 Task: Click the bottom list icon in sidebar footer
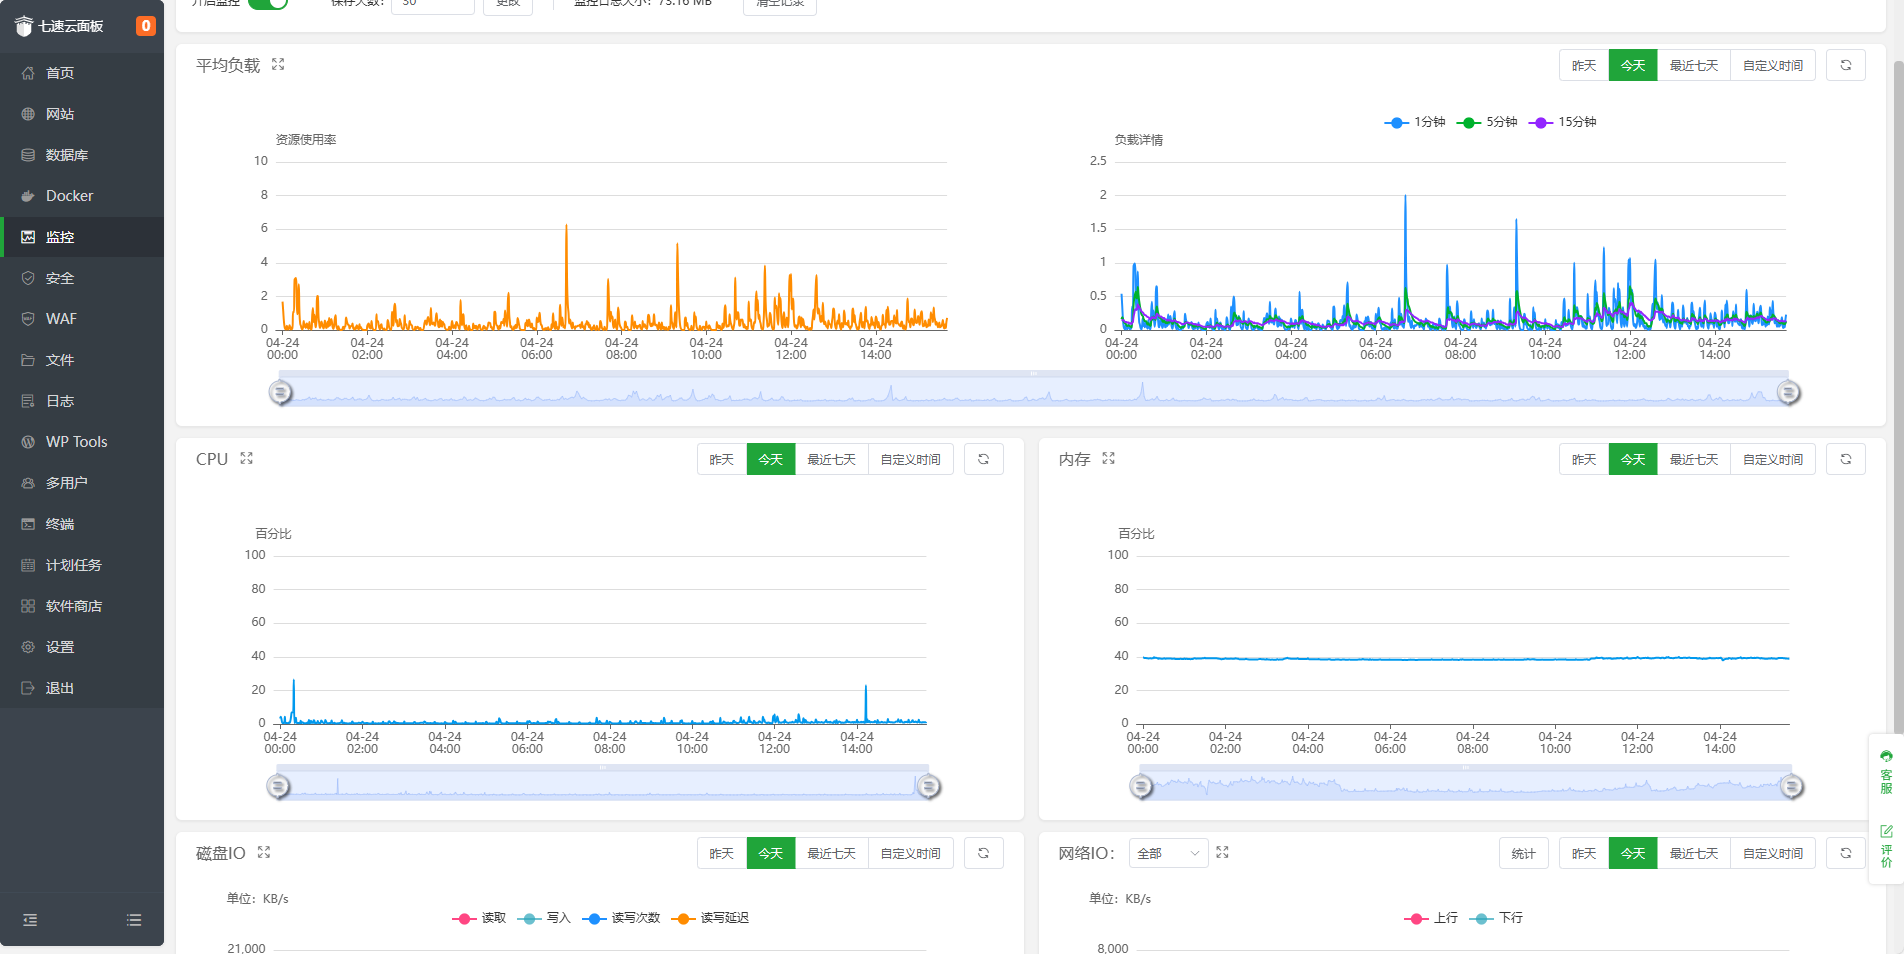pos(134,920)
